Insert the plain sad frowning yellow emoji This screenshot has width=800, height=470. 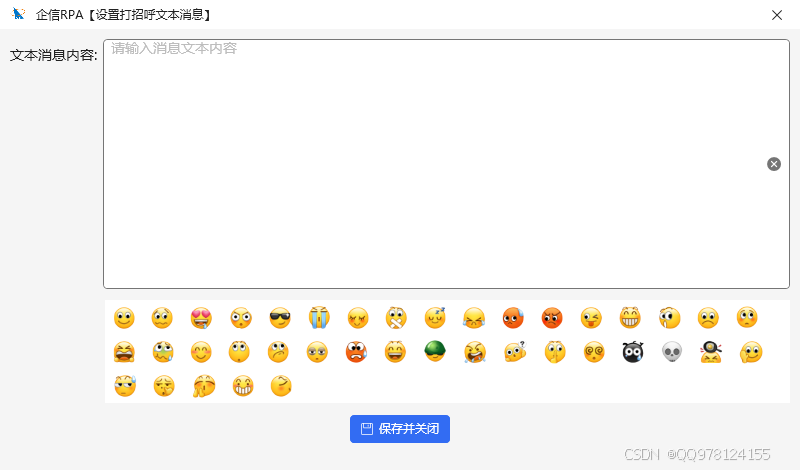(708, 318)
